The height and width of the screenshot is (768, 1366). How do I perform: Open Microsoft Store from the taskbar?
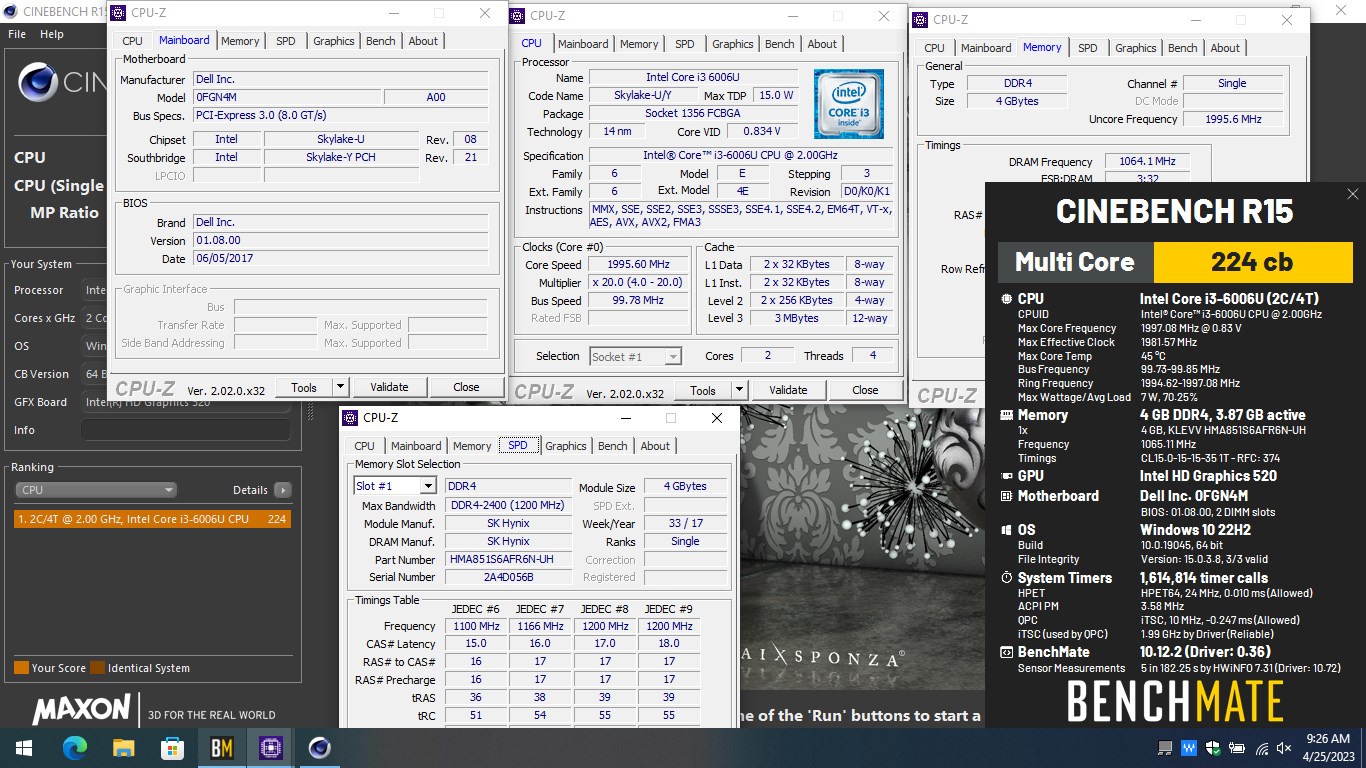(x=173, y=748)
